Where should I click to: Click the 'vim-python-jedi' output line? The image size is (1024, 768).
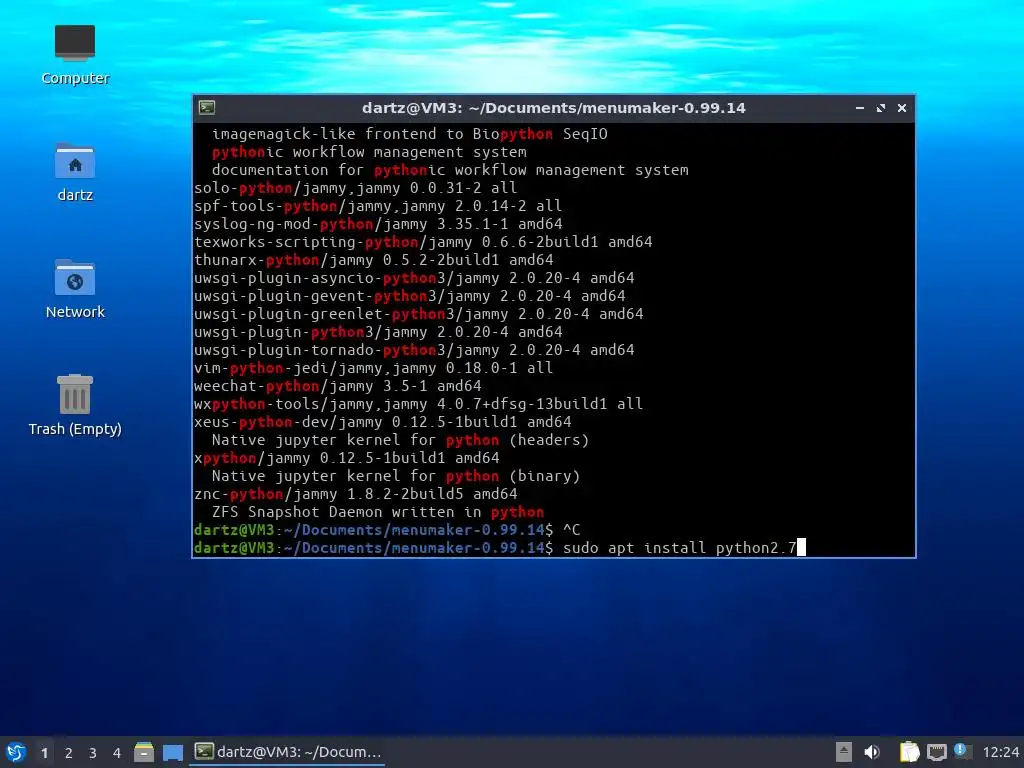(373, 368)
